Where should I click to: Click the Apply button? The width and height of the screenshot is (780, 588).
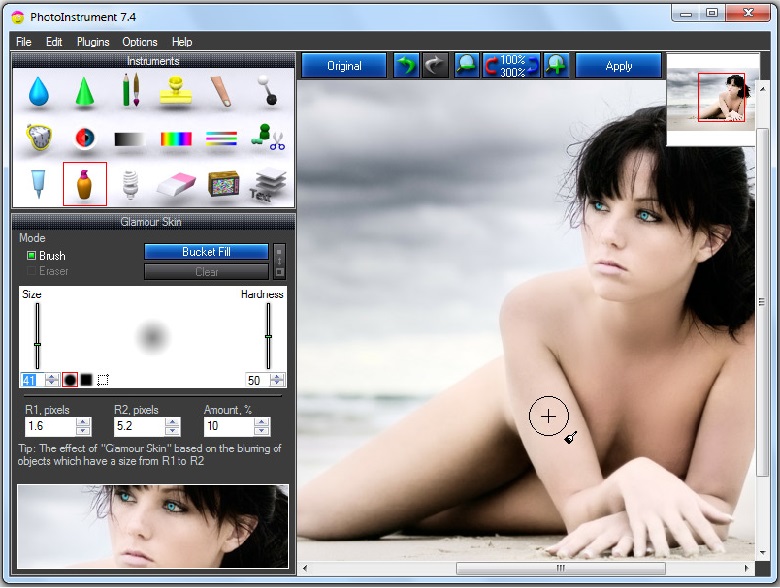tap(619, 66)
